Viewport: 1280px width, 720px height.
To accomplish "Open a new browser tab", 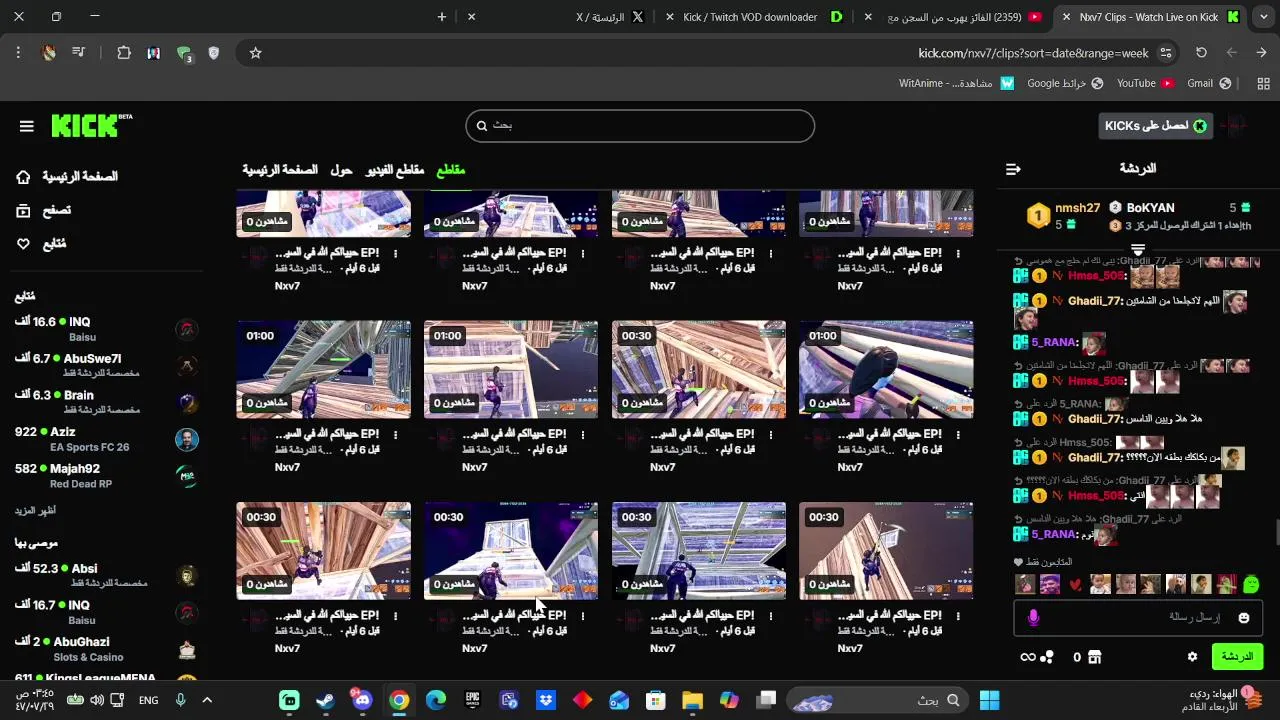I will click(442, 17).
